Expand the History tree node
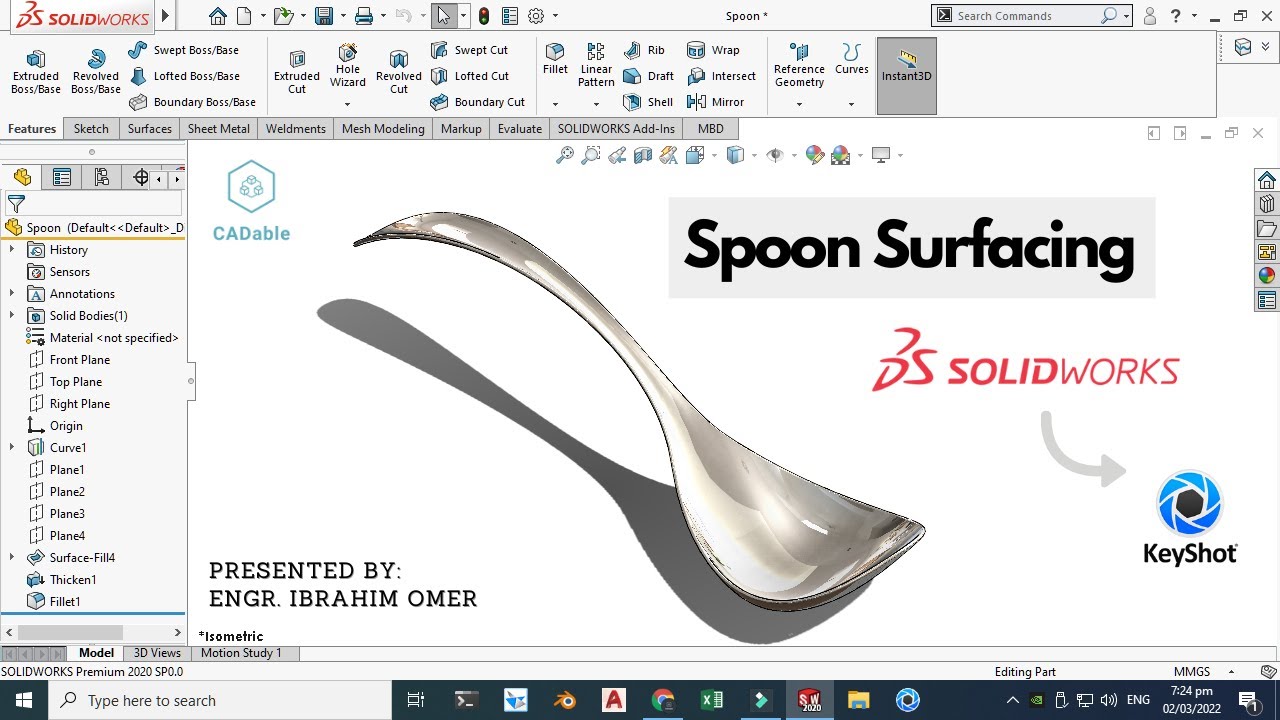This screenshot has height=720, width=1280. click(x=12, y=250)
